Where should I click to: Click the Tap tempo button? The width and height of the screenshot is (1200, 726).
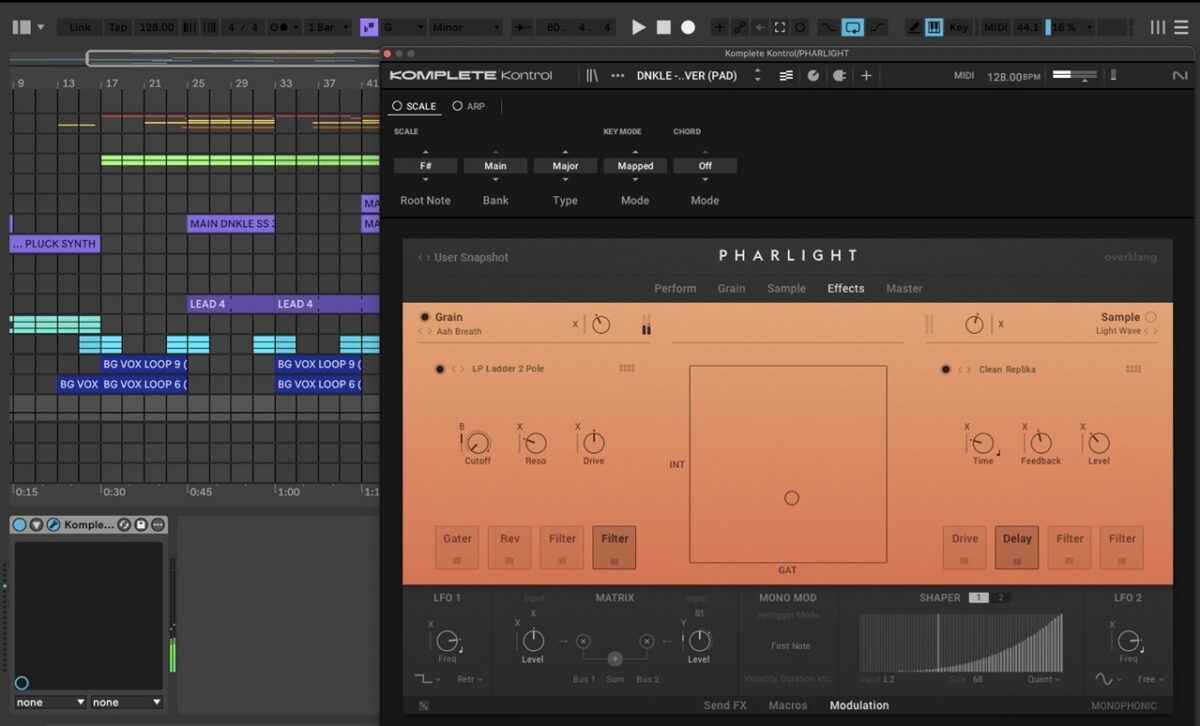click(x=118, y=28)
